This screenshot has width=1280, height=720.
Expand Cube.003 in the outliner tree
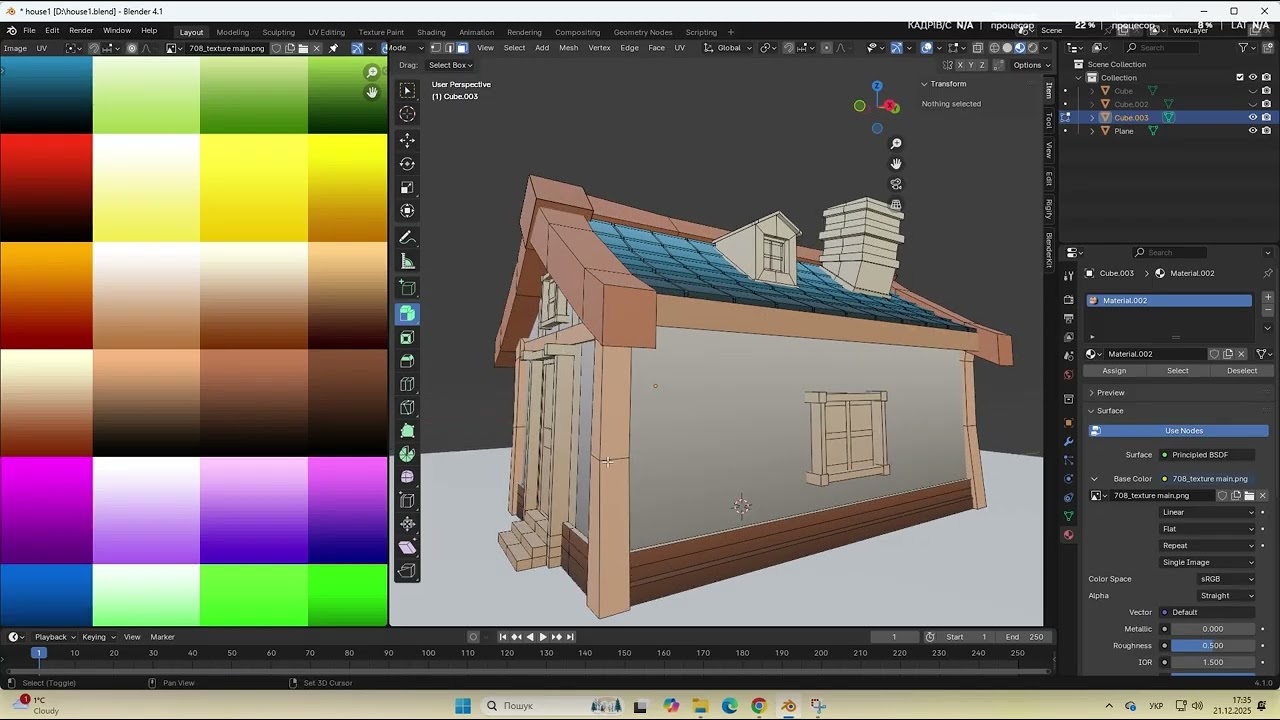pyautogui.click(x=1092, y=118)
